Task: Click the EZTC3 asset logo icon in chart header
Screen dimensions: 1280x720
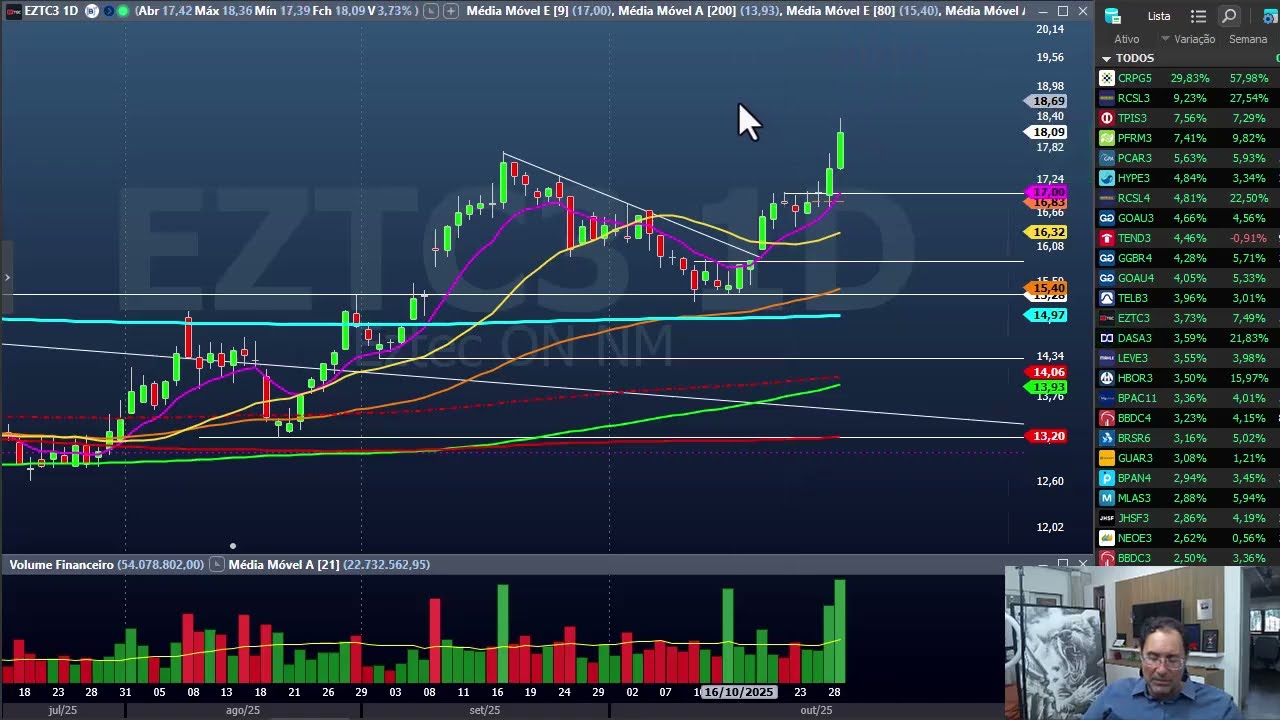Action: [12, 11]
